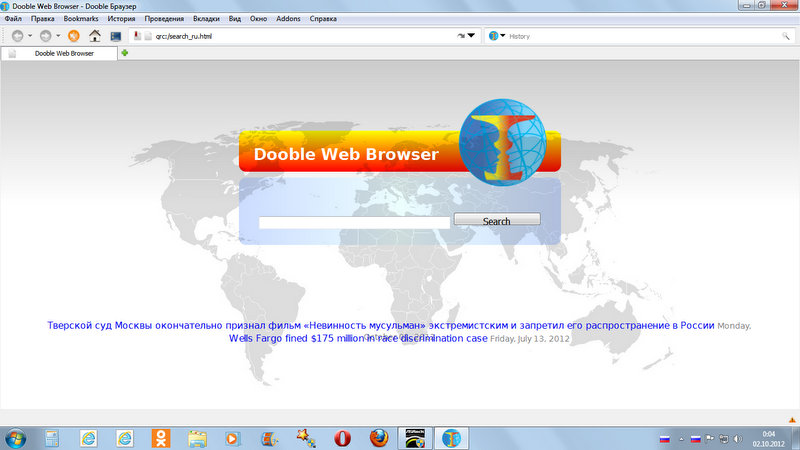Click the orange warning triangle in status bar
The image size is (800, 450).
(792, 420)
